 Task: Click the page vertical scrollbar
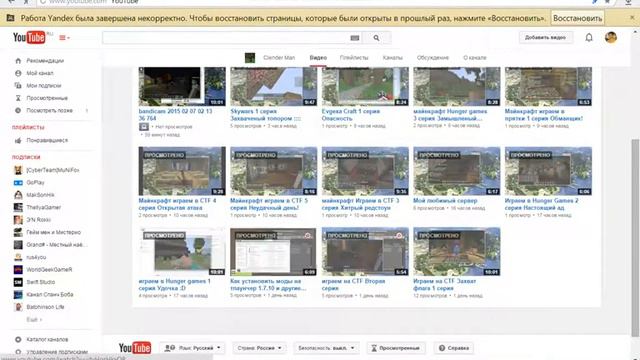tap(635, 237)
